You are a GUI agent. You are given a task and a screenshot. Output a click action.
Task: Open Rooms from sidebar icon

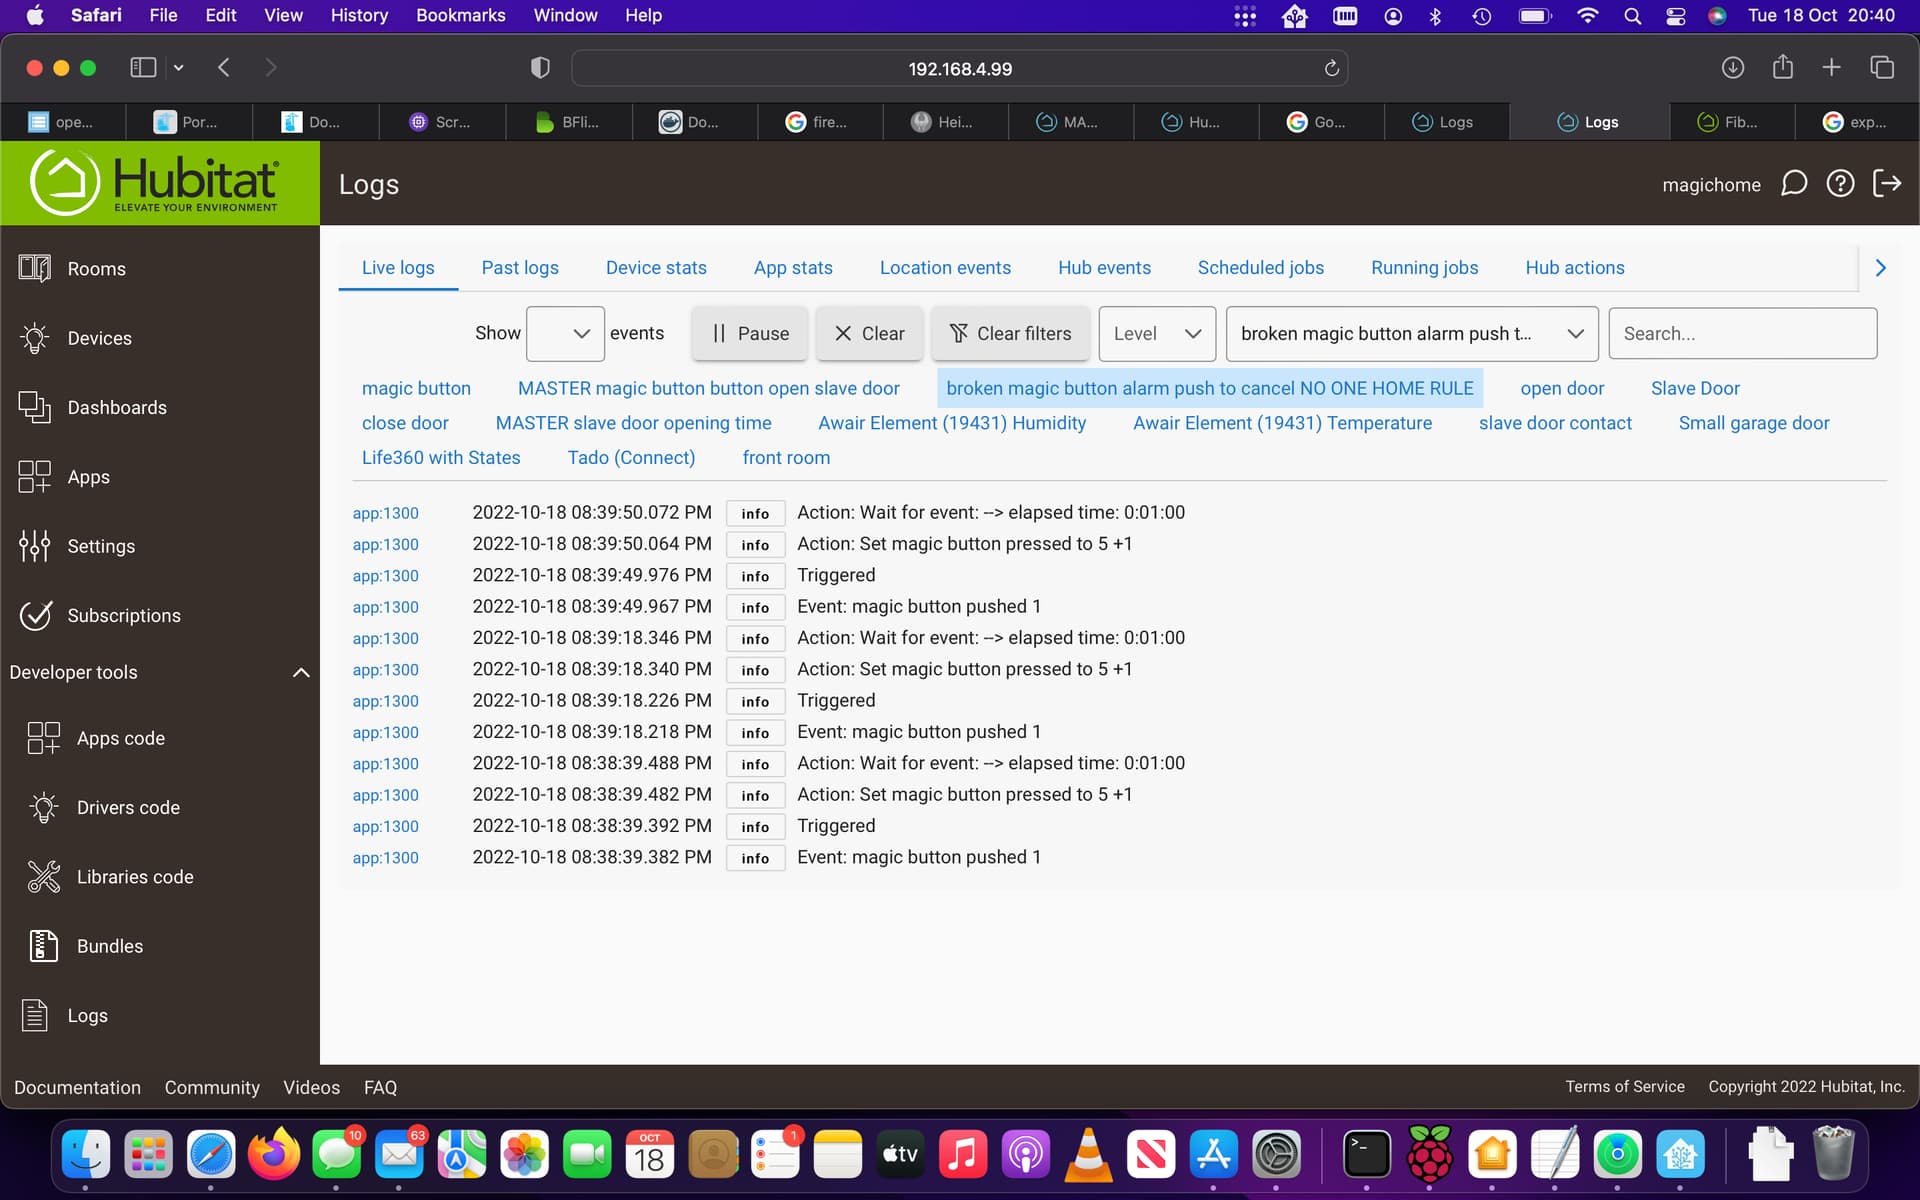point(34,268)
